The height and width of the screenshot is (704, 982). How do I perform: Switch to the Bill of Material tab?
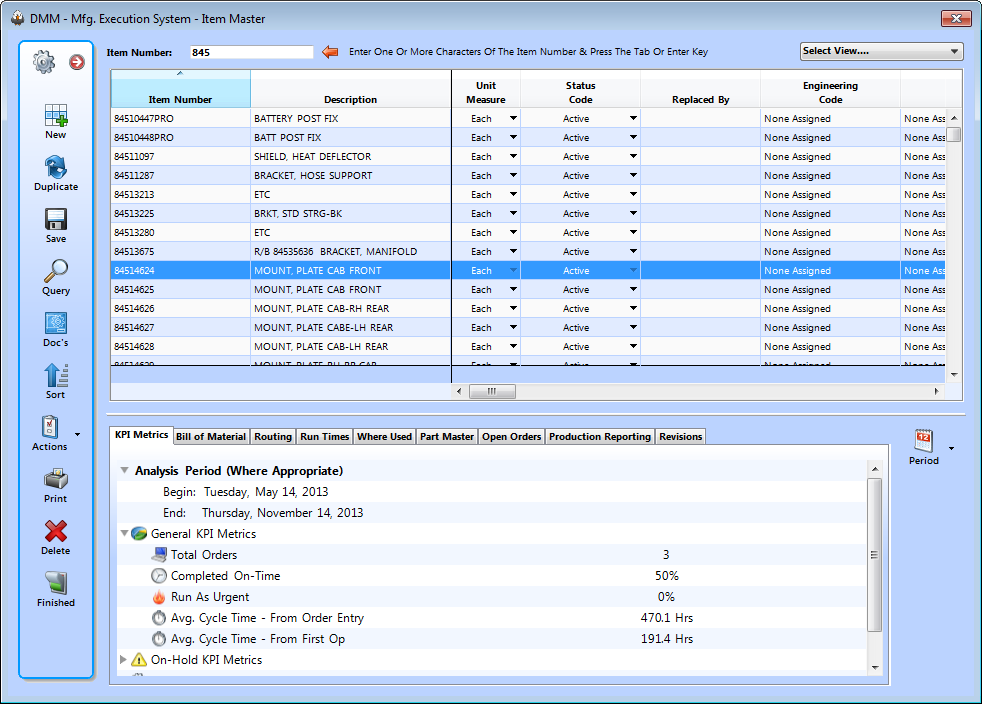click(211, 437)
